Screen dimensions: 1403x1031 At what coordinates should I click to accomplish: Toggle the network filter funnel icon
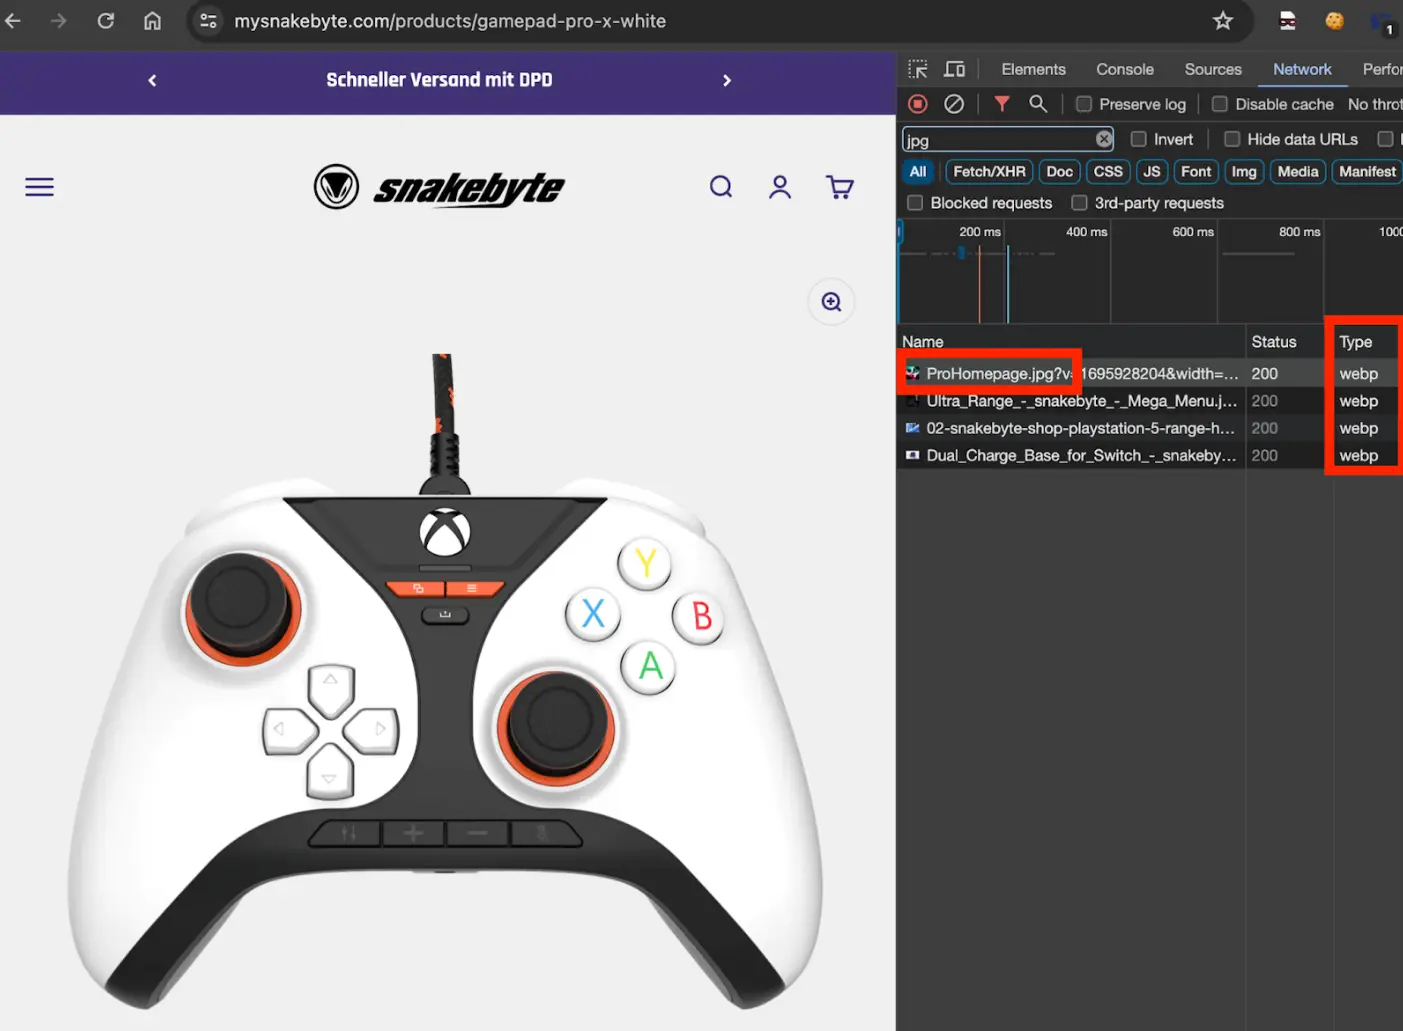[1001, 104]
